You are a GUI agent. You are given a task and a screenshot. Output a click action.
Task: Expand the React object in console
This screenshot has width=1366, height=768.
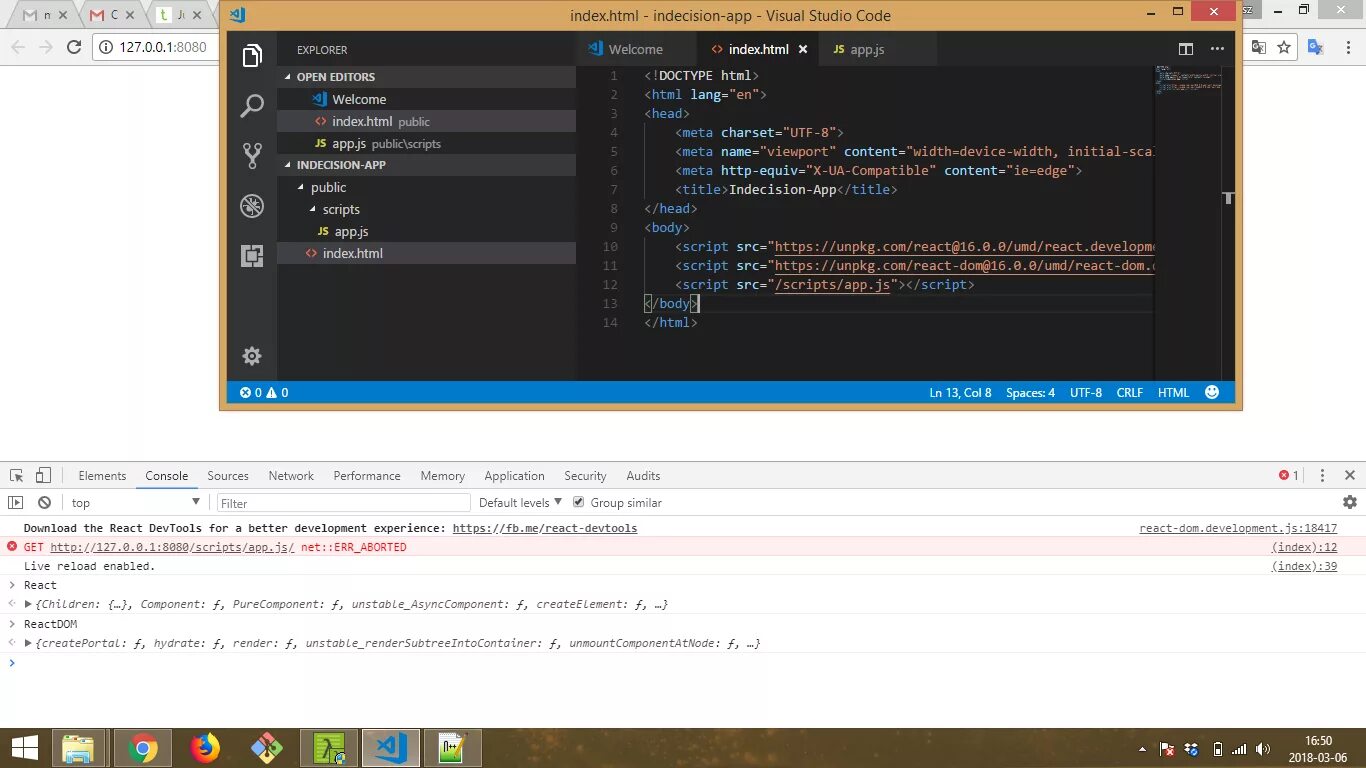pos(28,604)
